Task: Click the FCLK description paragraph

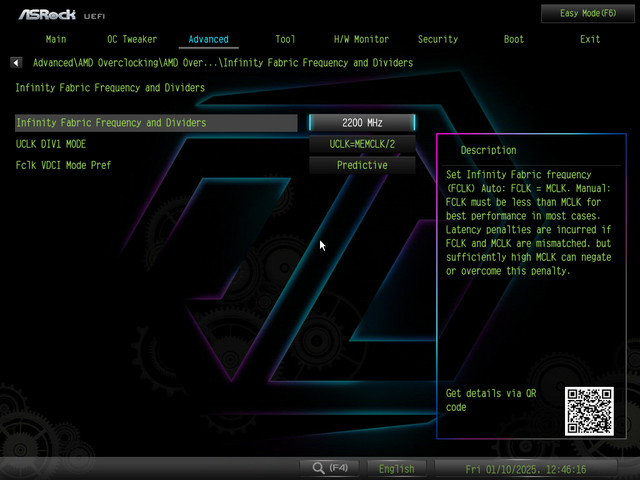Action: pyautogui.click(x=529, y=223)
